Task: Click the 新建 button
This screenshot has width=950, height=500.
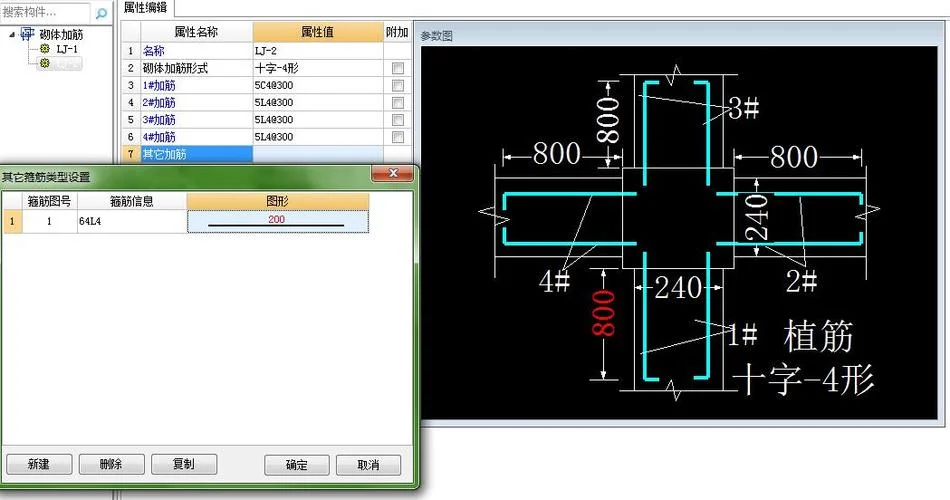Action: [39, 464]
